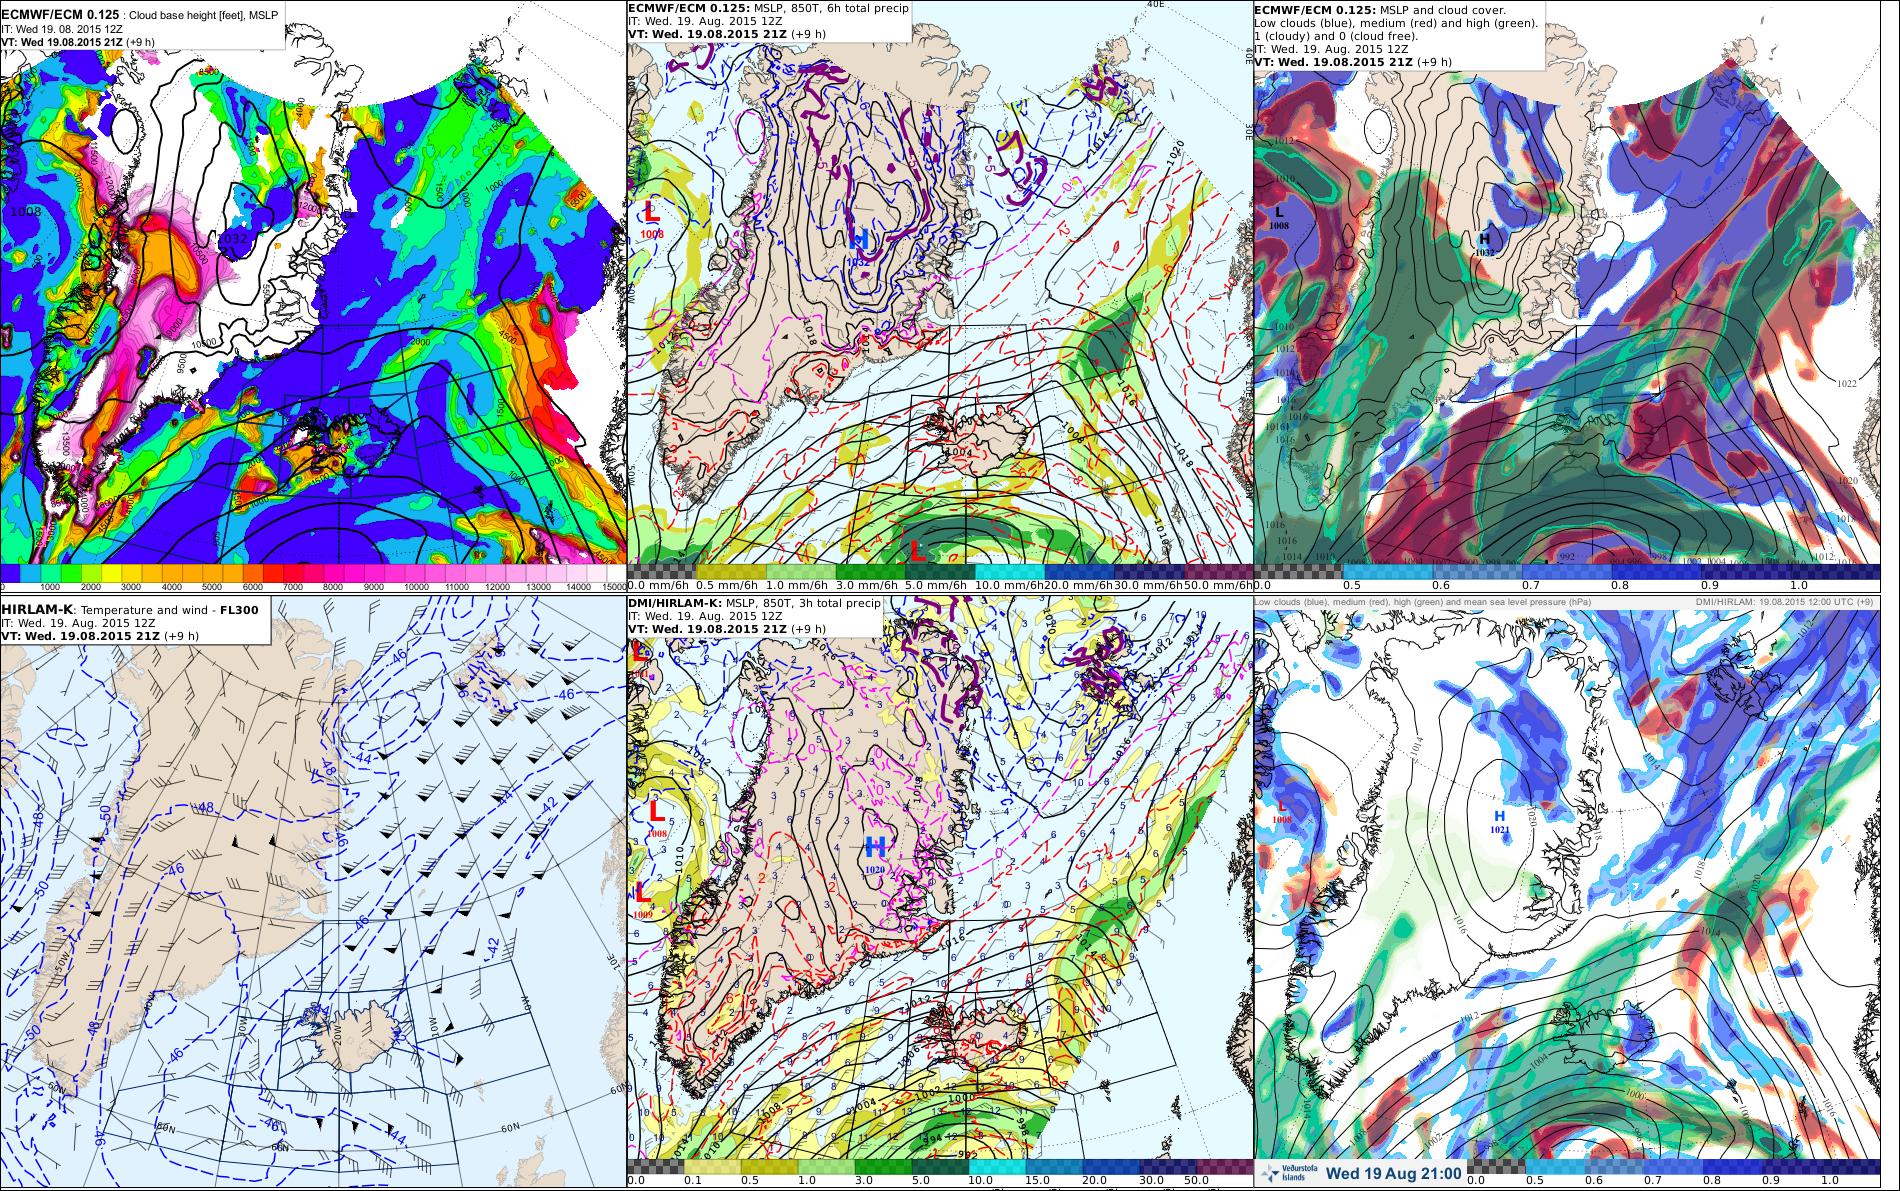The width and height of the screenshot is (1900, 1191).
Task: Click the purple '50.0' swatch in the DMI/HIRLAM-K precip legend
Action: [1225, 1166]
